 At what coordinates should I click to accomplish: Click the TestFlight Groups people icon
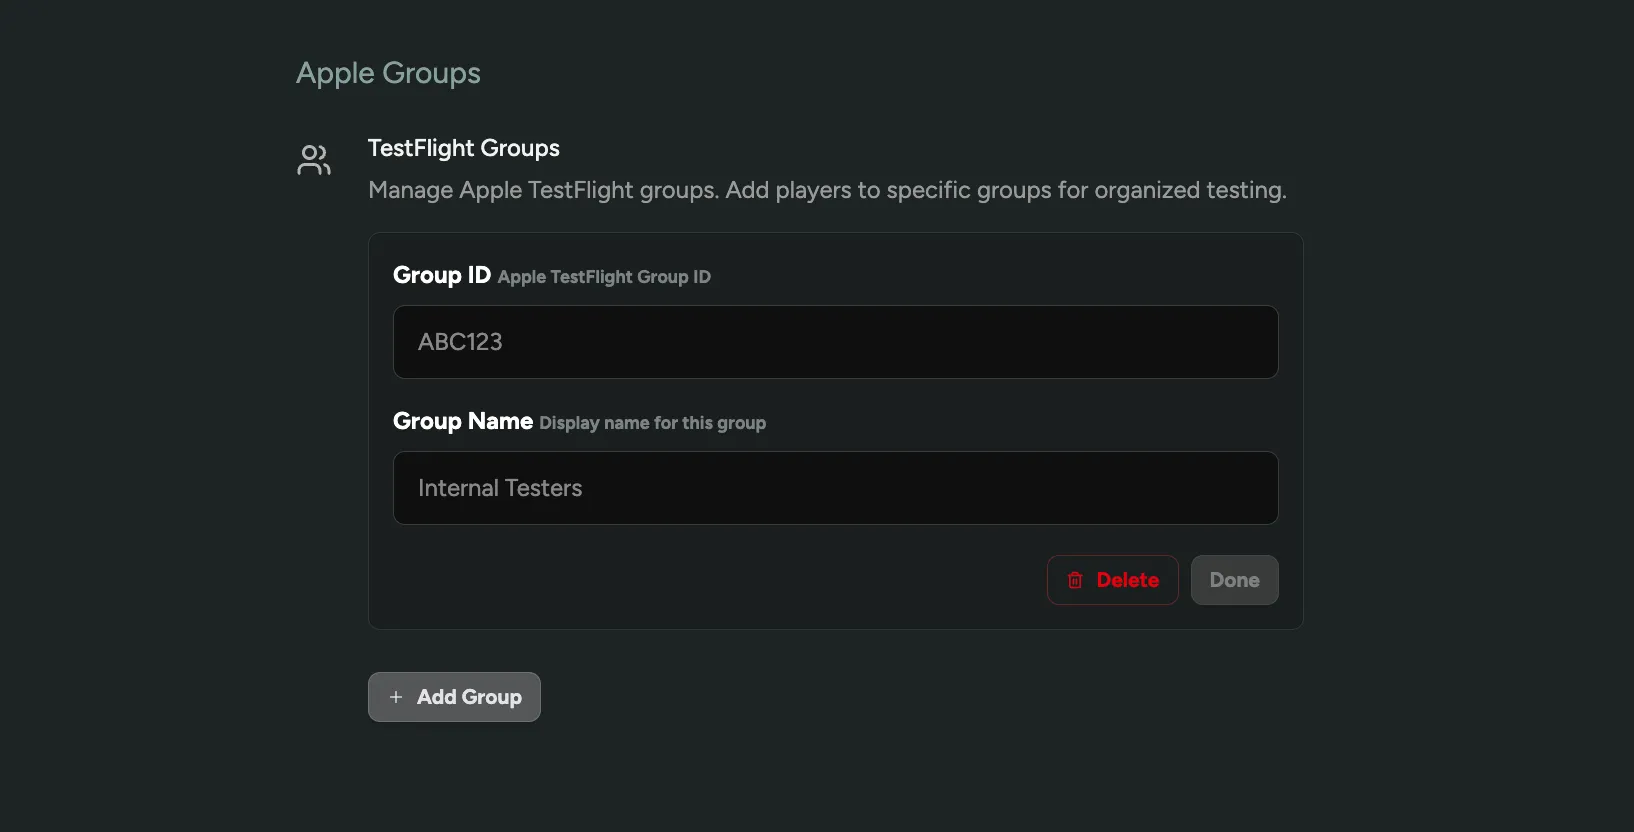[x=314, y=160]
